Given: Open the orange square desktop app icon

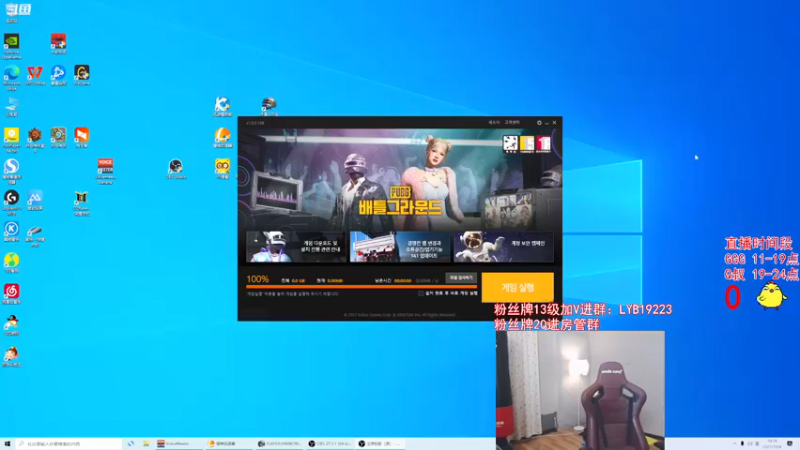Looking at the screenshot, I should point(82,138).
